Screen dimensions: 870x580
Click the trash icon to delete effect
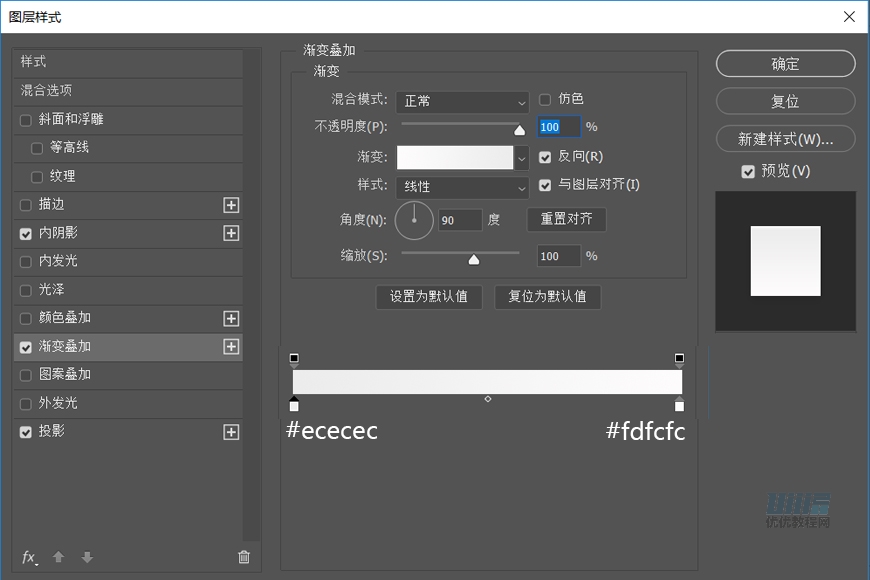pyautogui.click(x=243, y=557)
